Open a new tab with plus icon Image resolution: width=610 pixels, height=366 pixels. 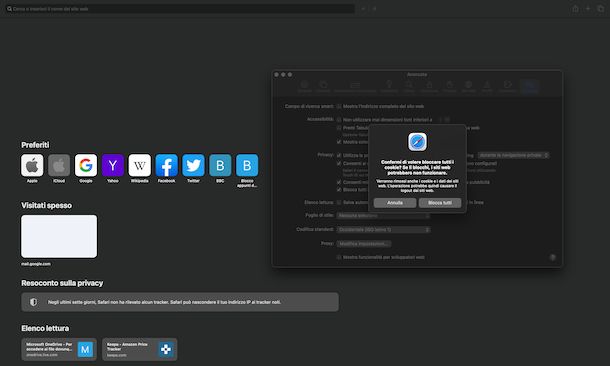(588, 9)
